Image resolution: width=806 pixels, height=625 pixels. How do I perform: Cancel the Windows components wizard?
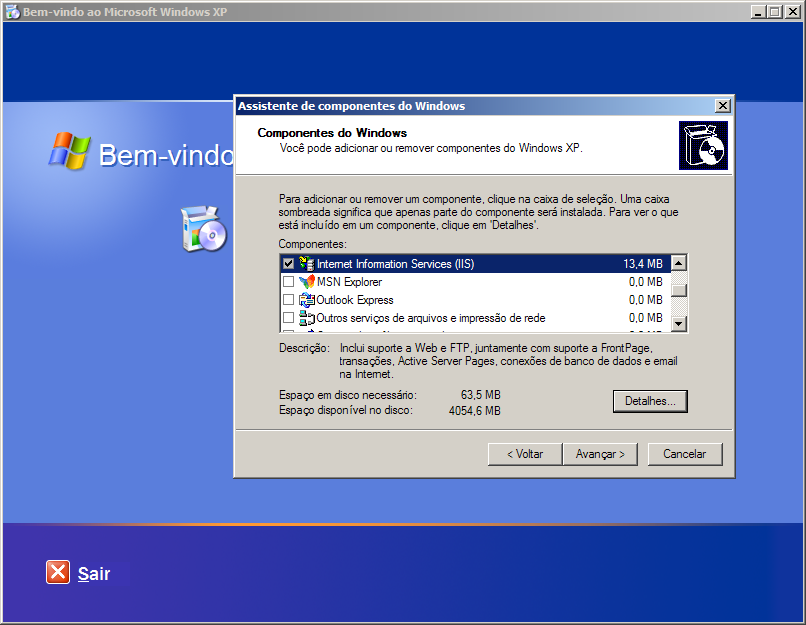(685, 454)
